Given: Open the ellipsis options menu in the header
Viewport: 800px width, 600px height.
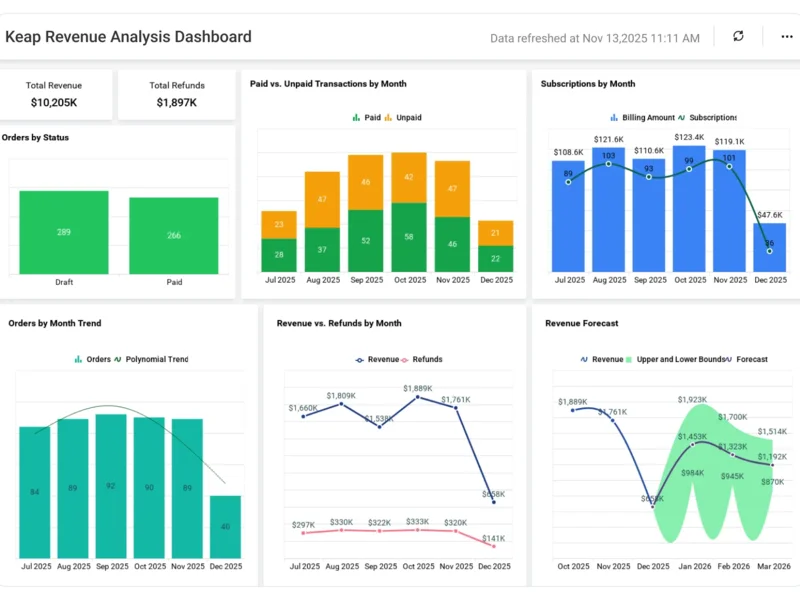Looking at the screenshot, I should click(x=787, y=36).
